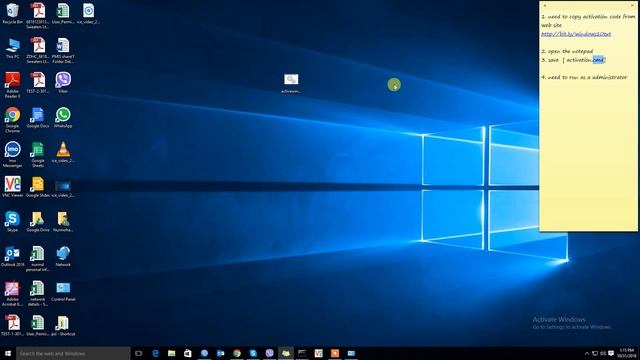The height and width of the screenshot is (360, 640).
Task: Select the pdf - Shortcut folder icon
Action: [63, 326]
